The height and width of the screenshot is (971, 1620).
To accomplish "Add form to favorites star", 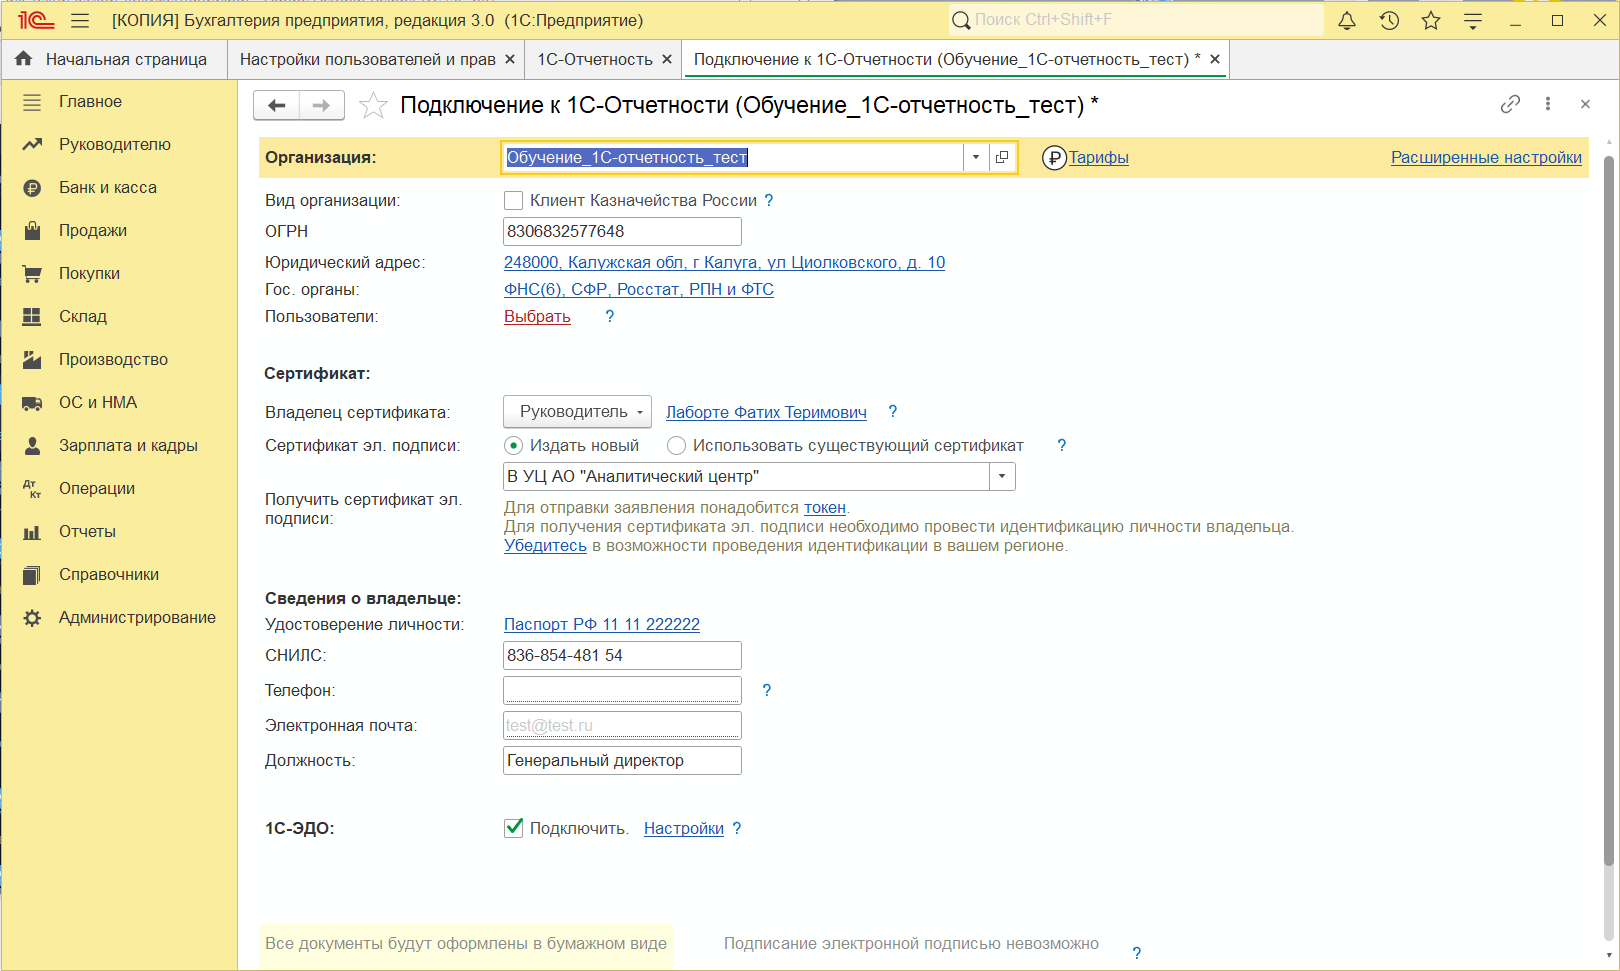I will [x=373, y=105].
